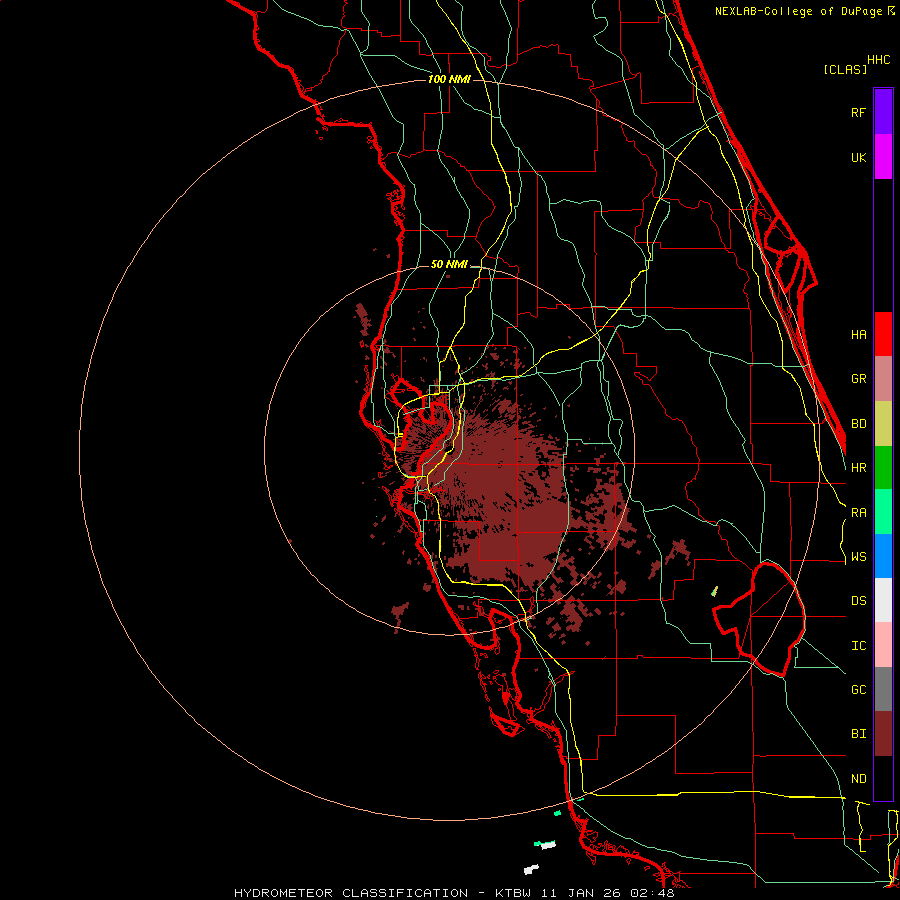Screen dimensions: 900x900
Task: Click the RF purple legend swatch
Action: (883, 112)
